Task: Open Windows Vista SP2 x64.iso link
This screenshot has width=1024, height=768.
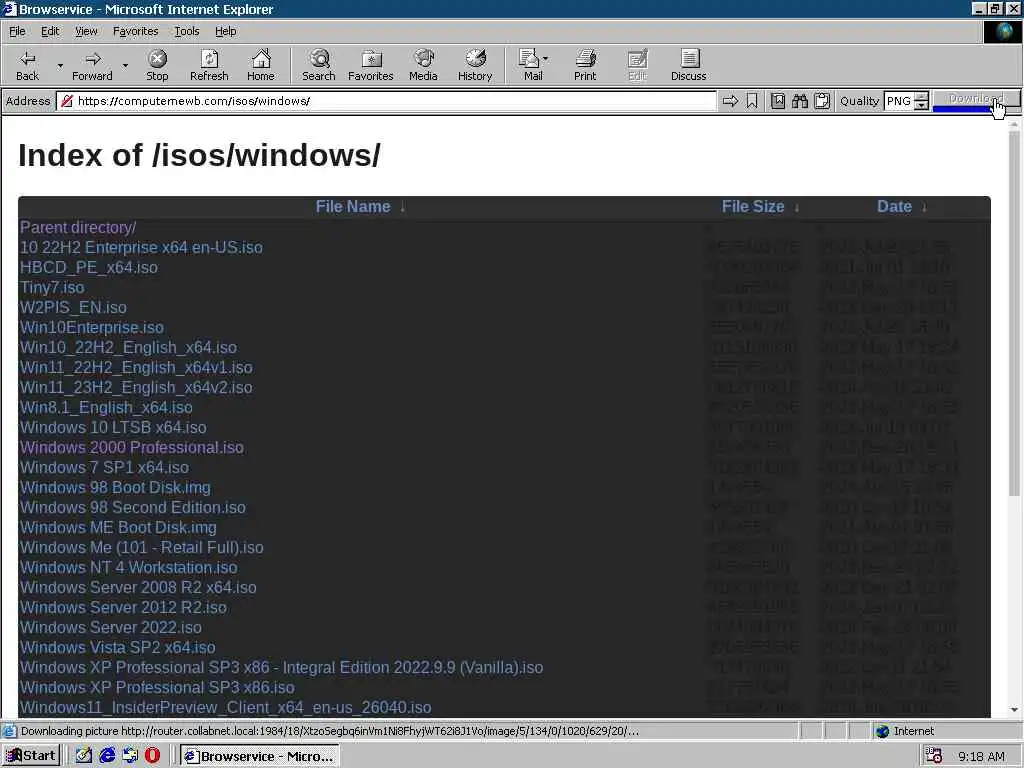Action: pos(118,648)
